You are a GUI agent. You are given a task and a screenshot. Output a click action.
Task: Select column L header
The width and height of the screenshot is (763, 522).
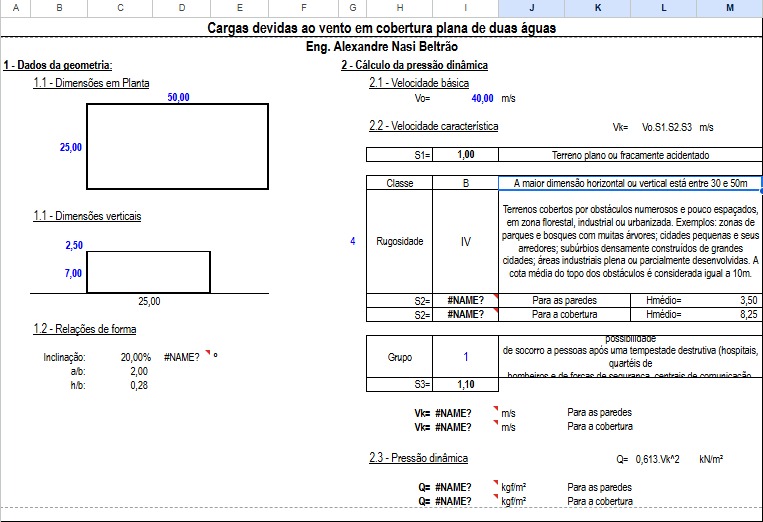[x=664, y=8]
